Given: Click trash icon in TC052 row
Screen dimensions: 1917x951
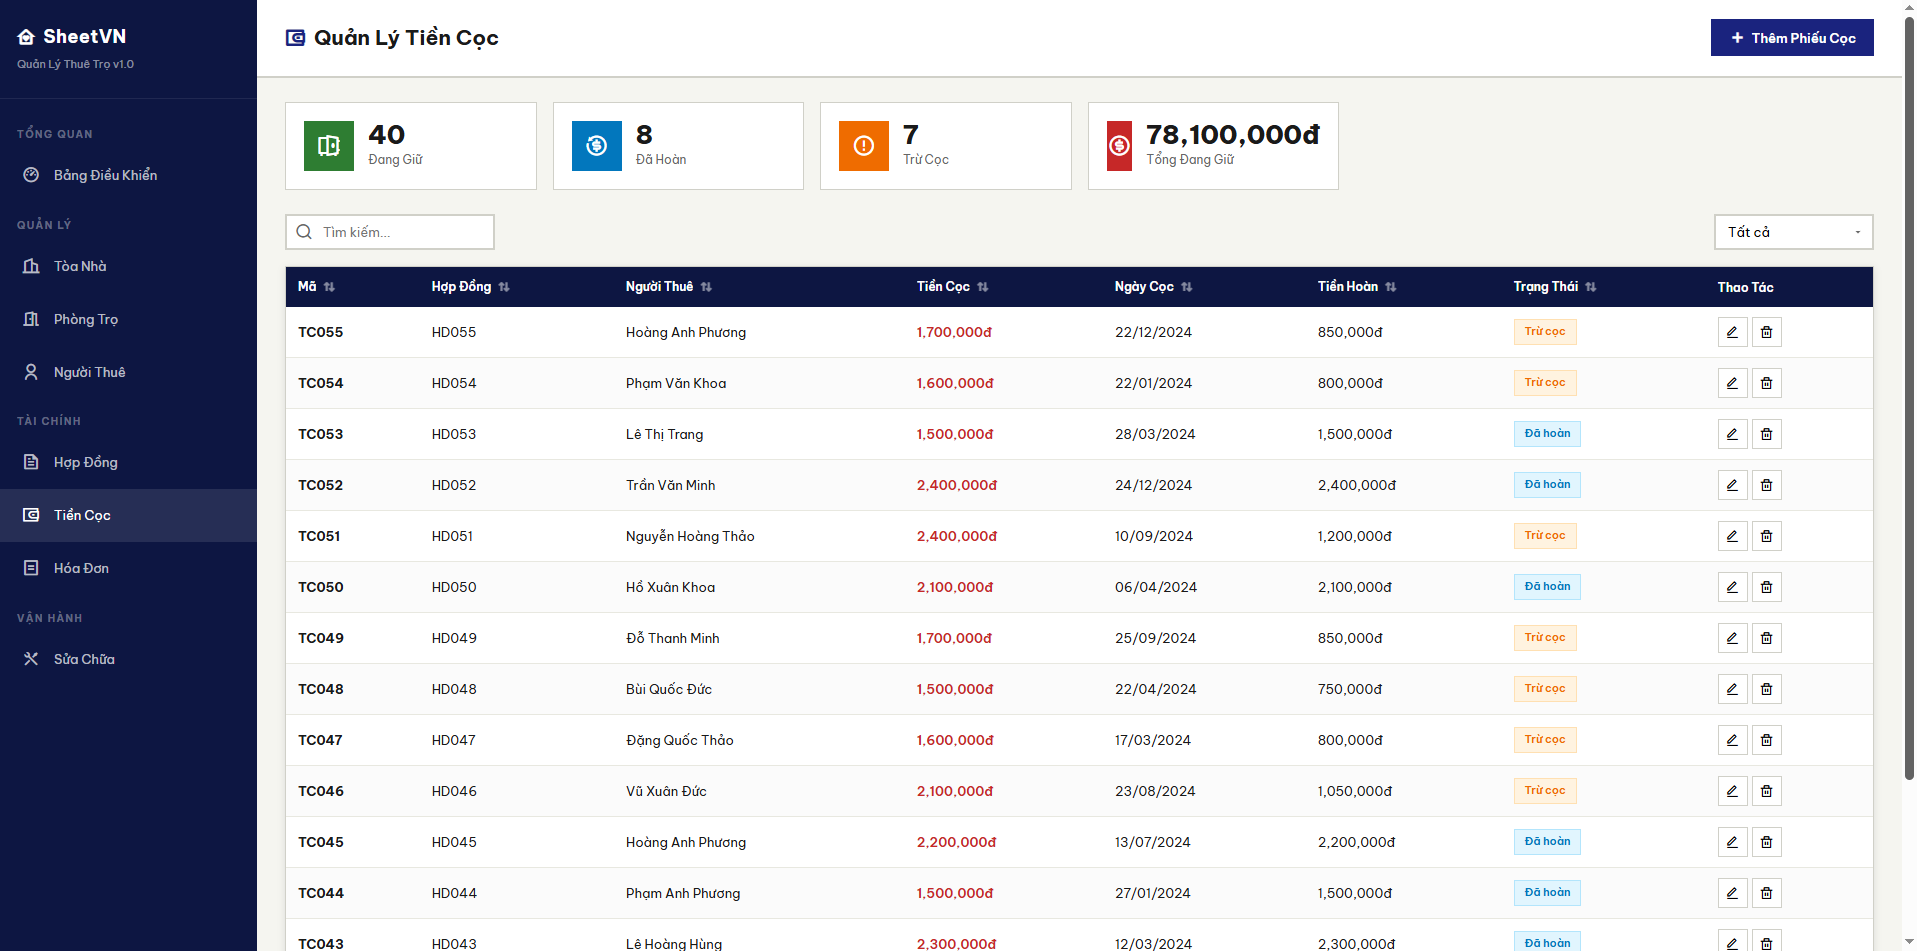Looking at the screenshot, I should click(1766, 485).
